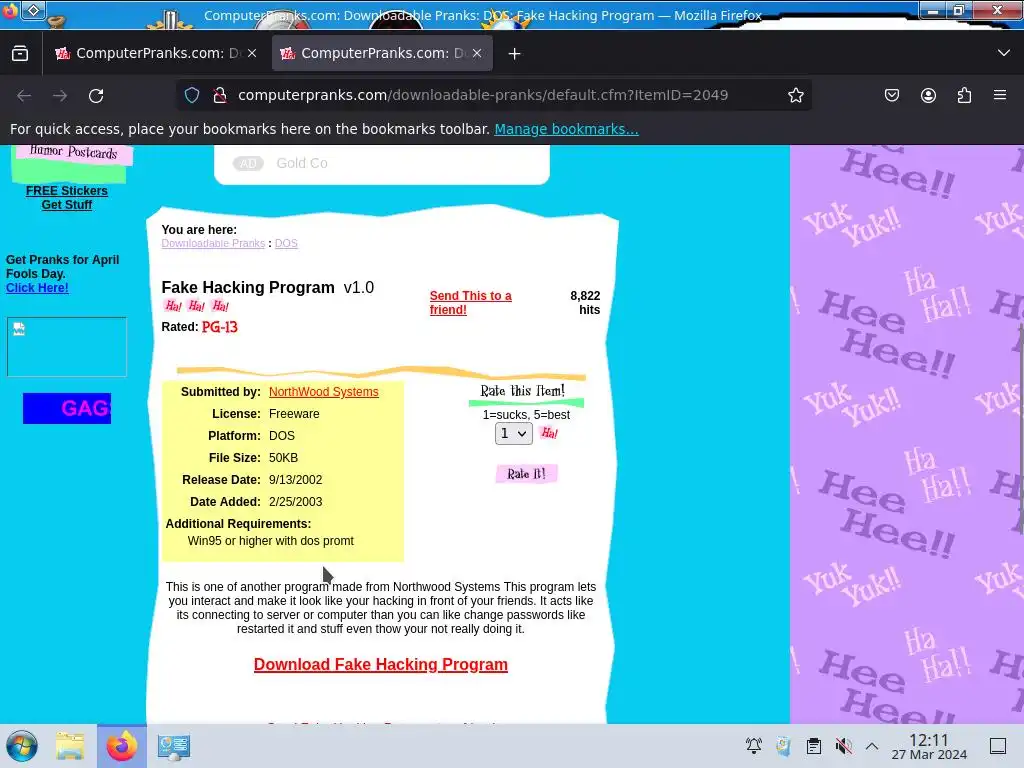Click the Release Date value 9/13/2002
The image size is (1024, 768).
tap(295, 480)
